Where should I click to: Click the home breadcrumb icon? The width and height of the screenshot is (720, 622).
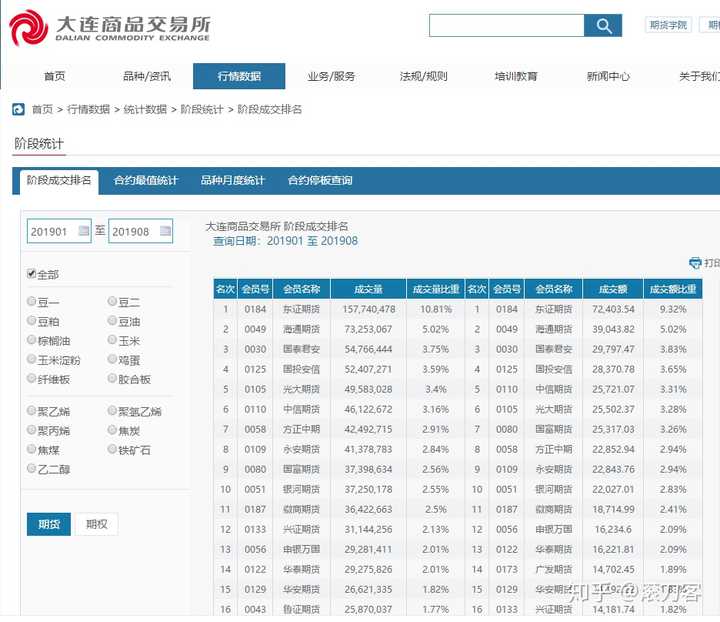18,109
